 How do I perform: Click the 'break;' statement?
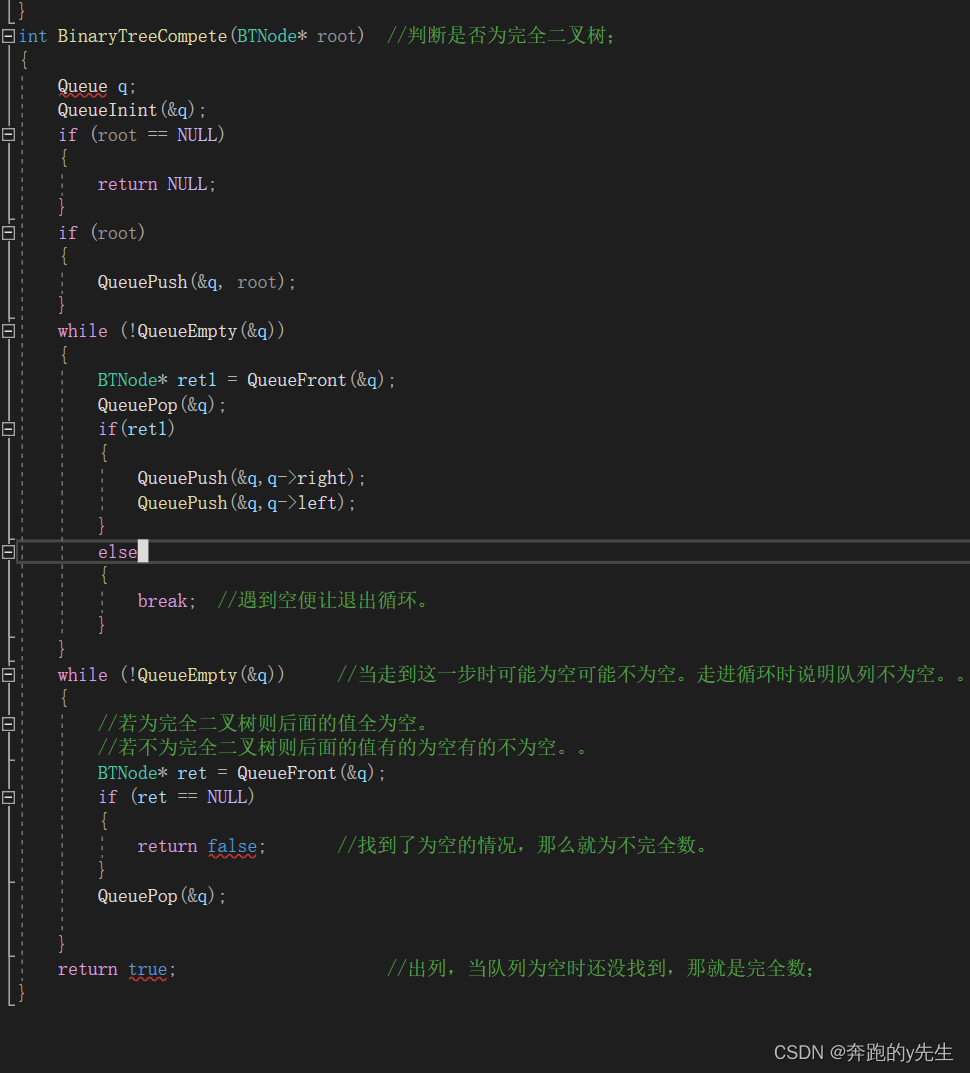pos(166,601)
